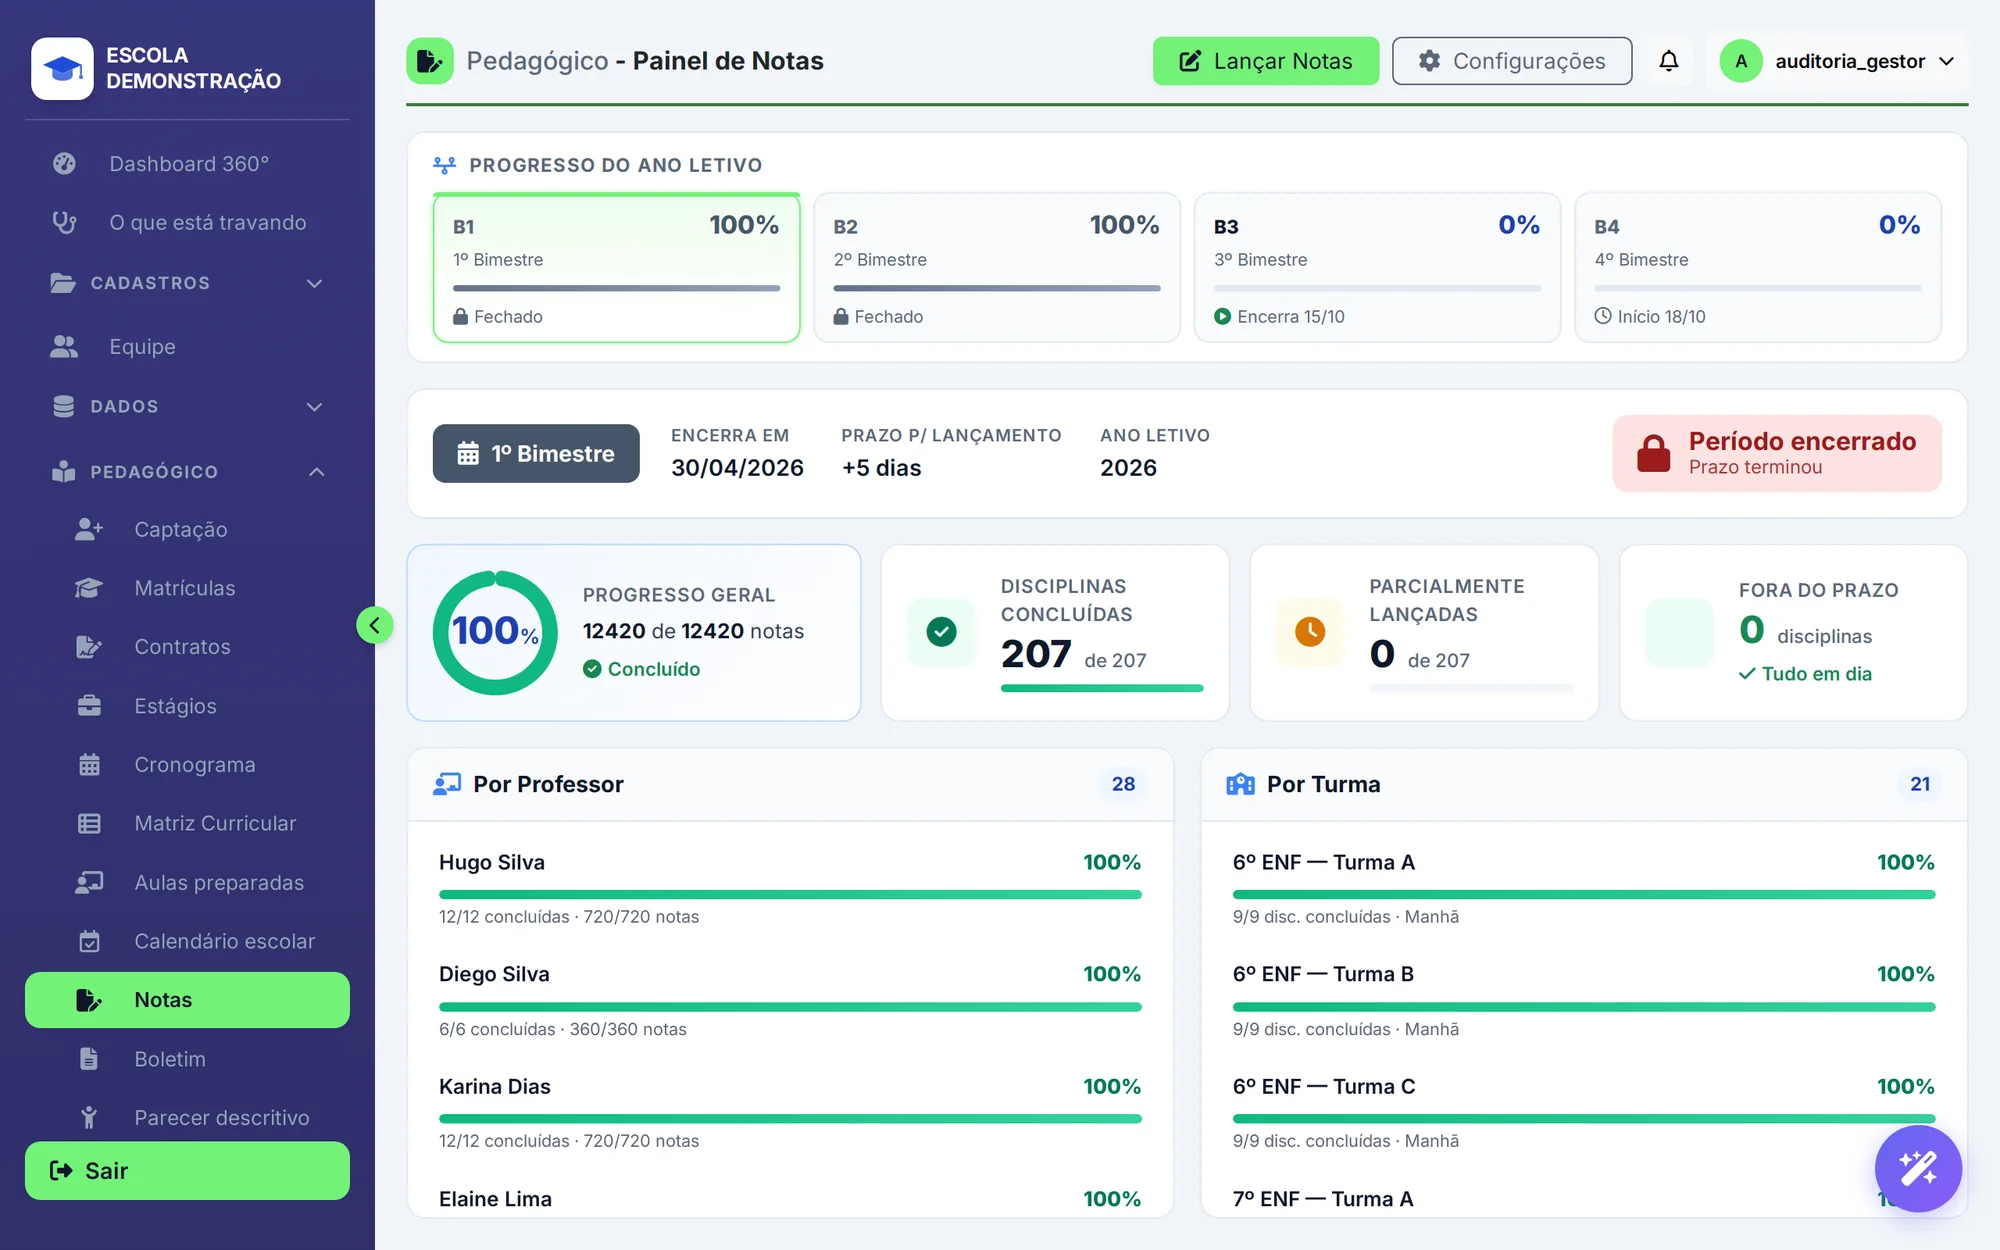Click the Parecer descritivo child icon
This screenshot has width=2000, height=1250.
point(89,1118)
